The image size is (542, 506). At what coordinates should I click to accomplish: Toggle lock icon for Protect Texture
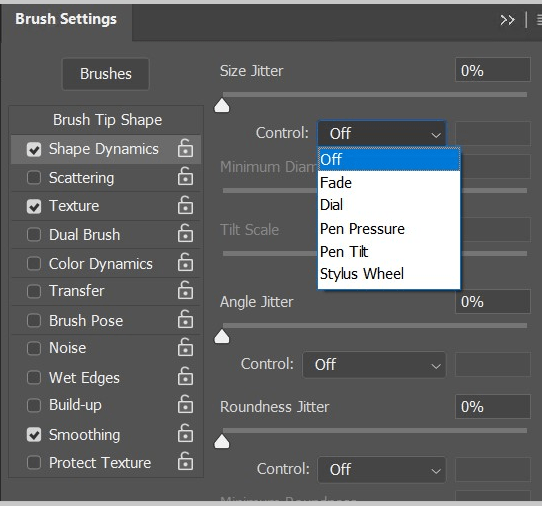(x=185, y=462)
